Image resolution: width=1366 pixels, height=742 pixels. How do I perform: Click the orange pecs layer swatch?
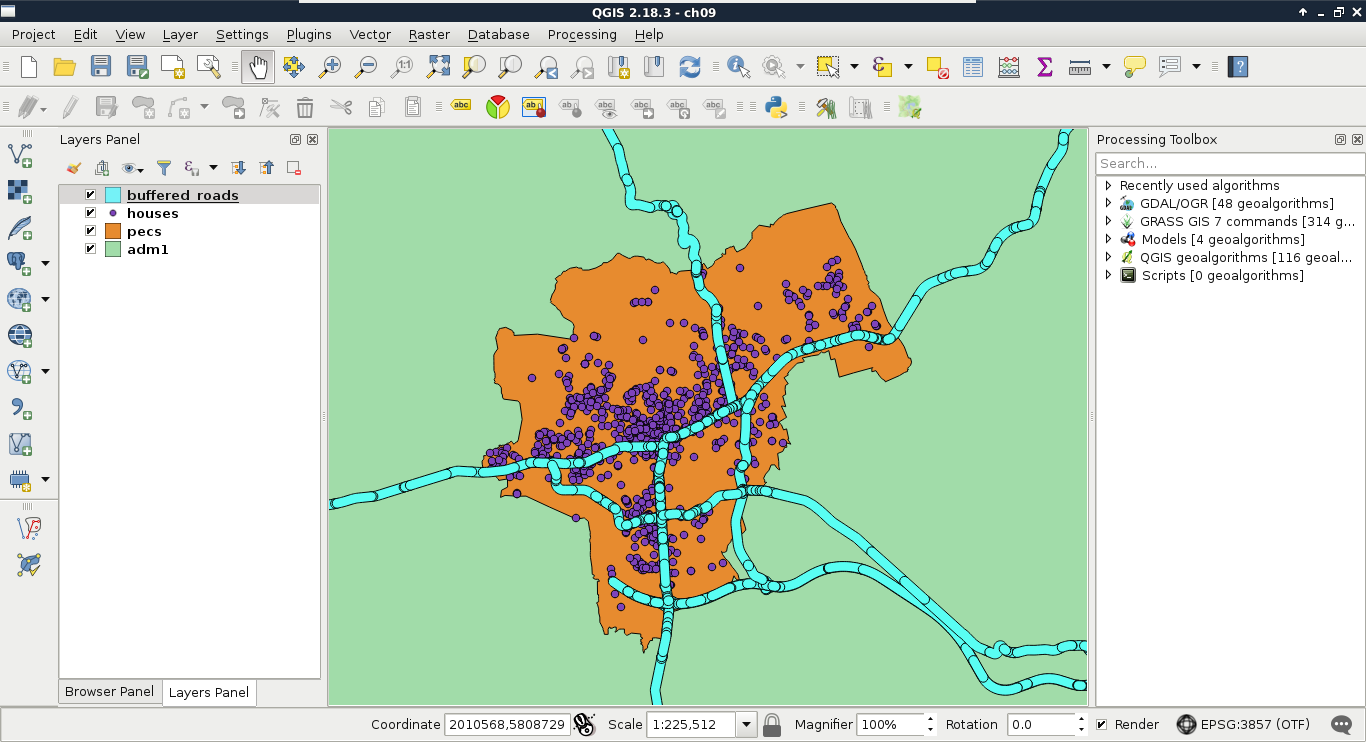click(x=113, y=231)
